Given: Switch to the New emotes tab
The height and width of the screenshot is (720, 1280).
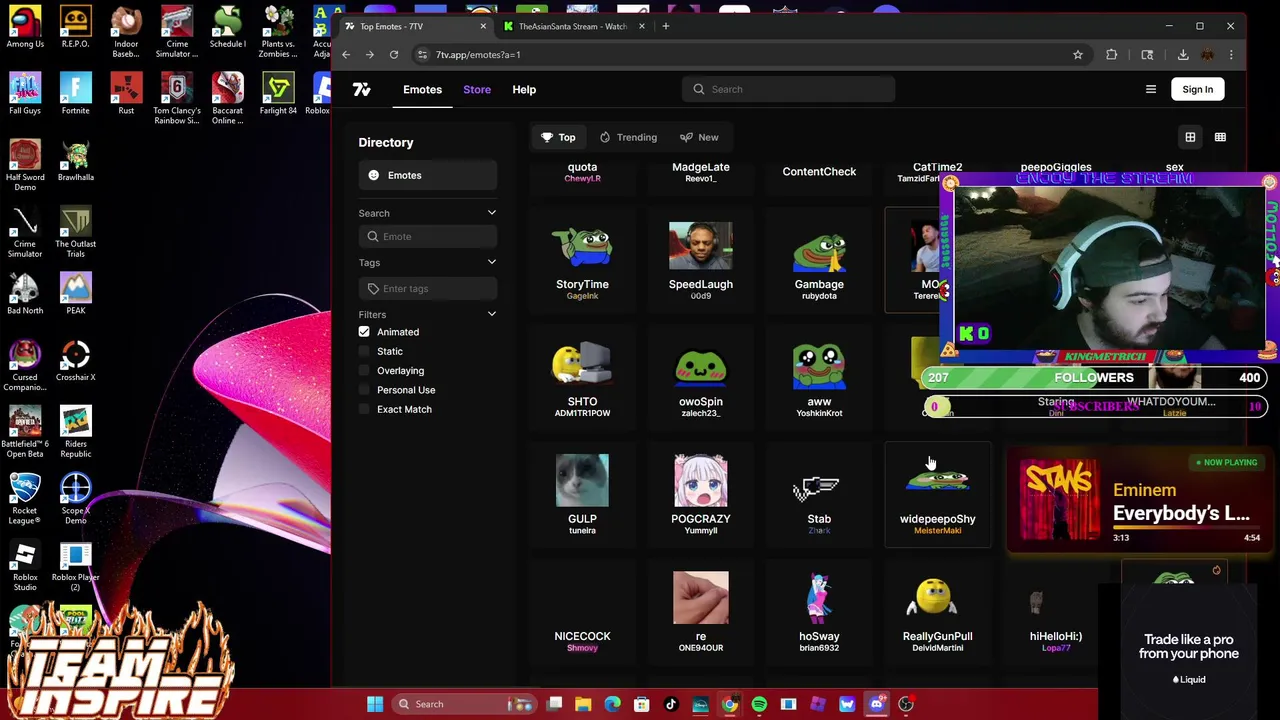Looking at the screenshot, I should point(698,137).
